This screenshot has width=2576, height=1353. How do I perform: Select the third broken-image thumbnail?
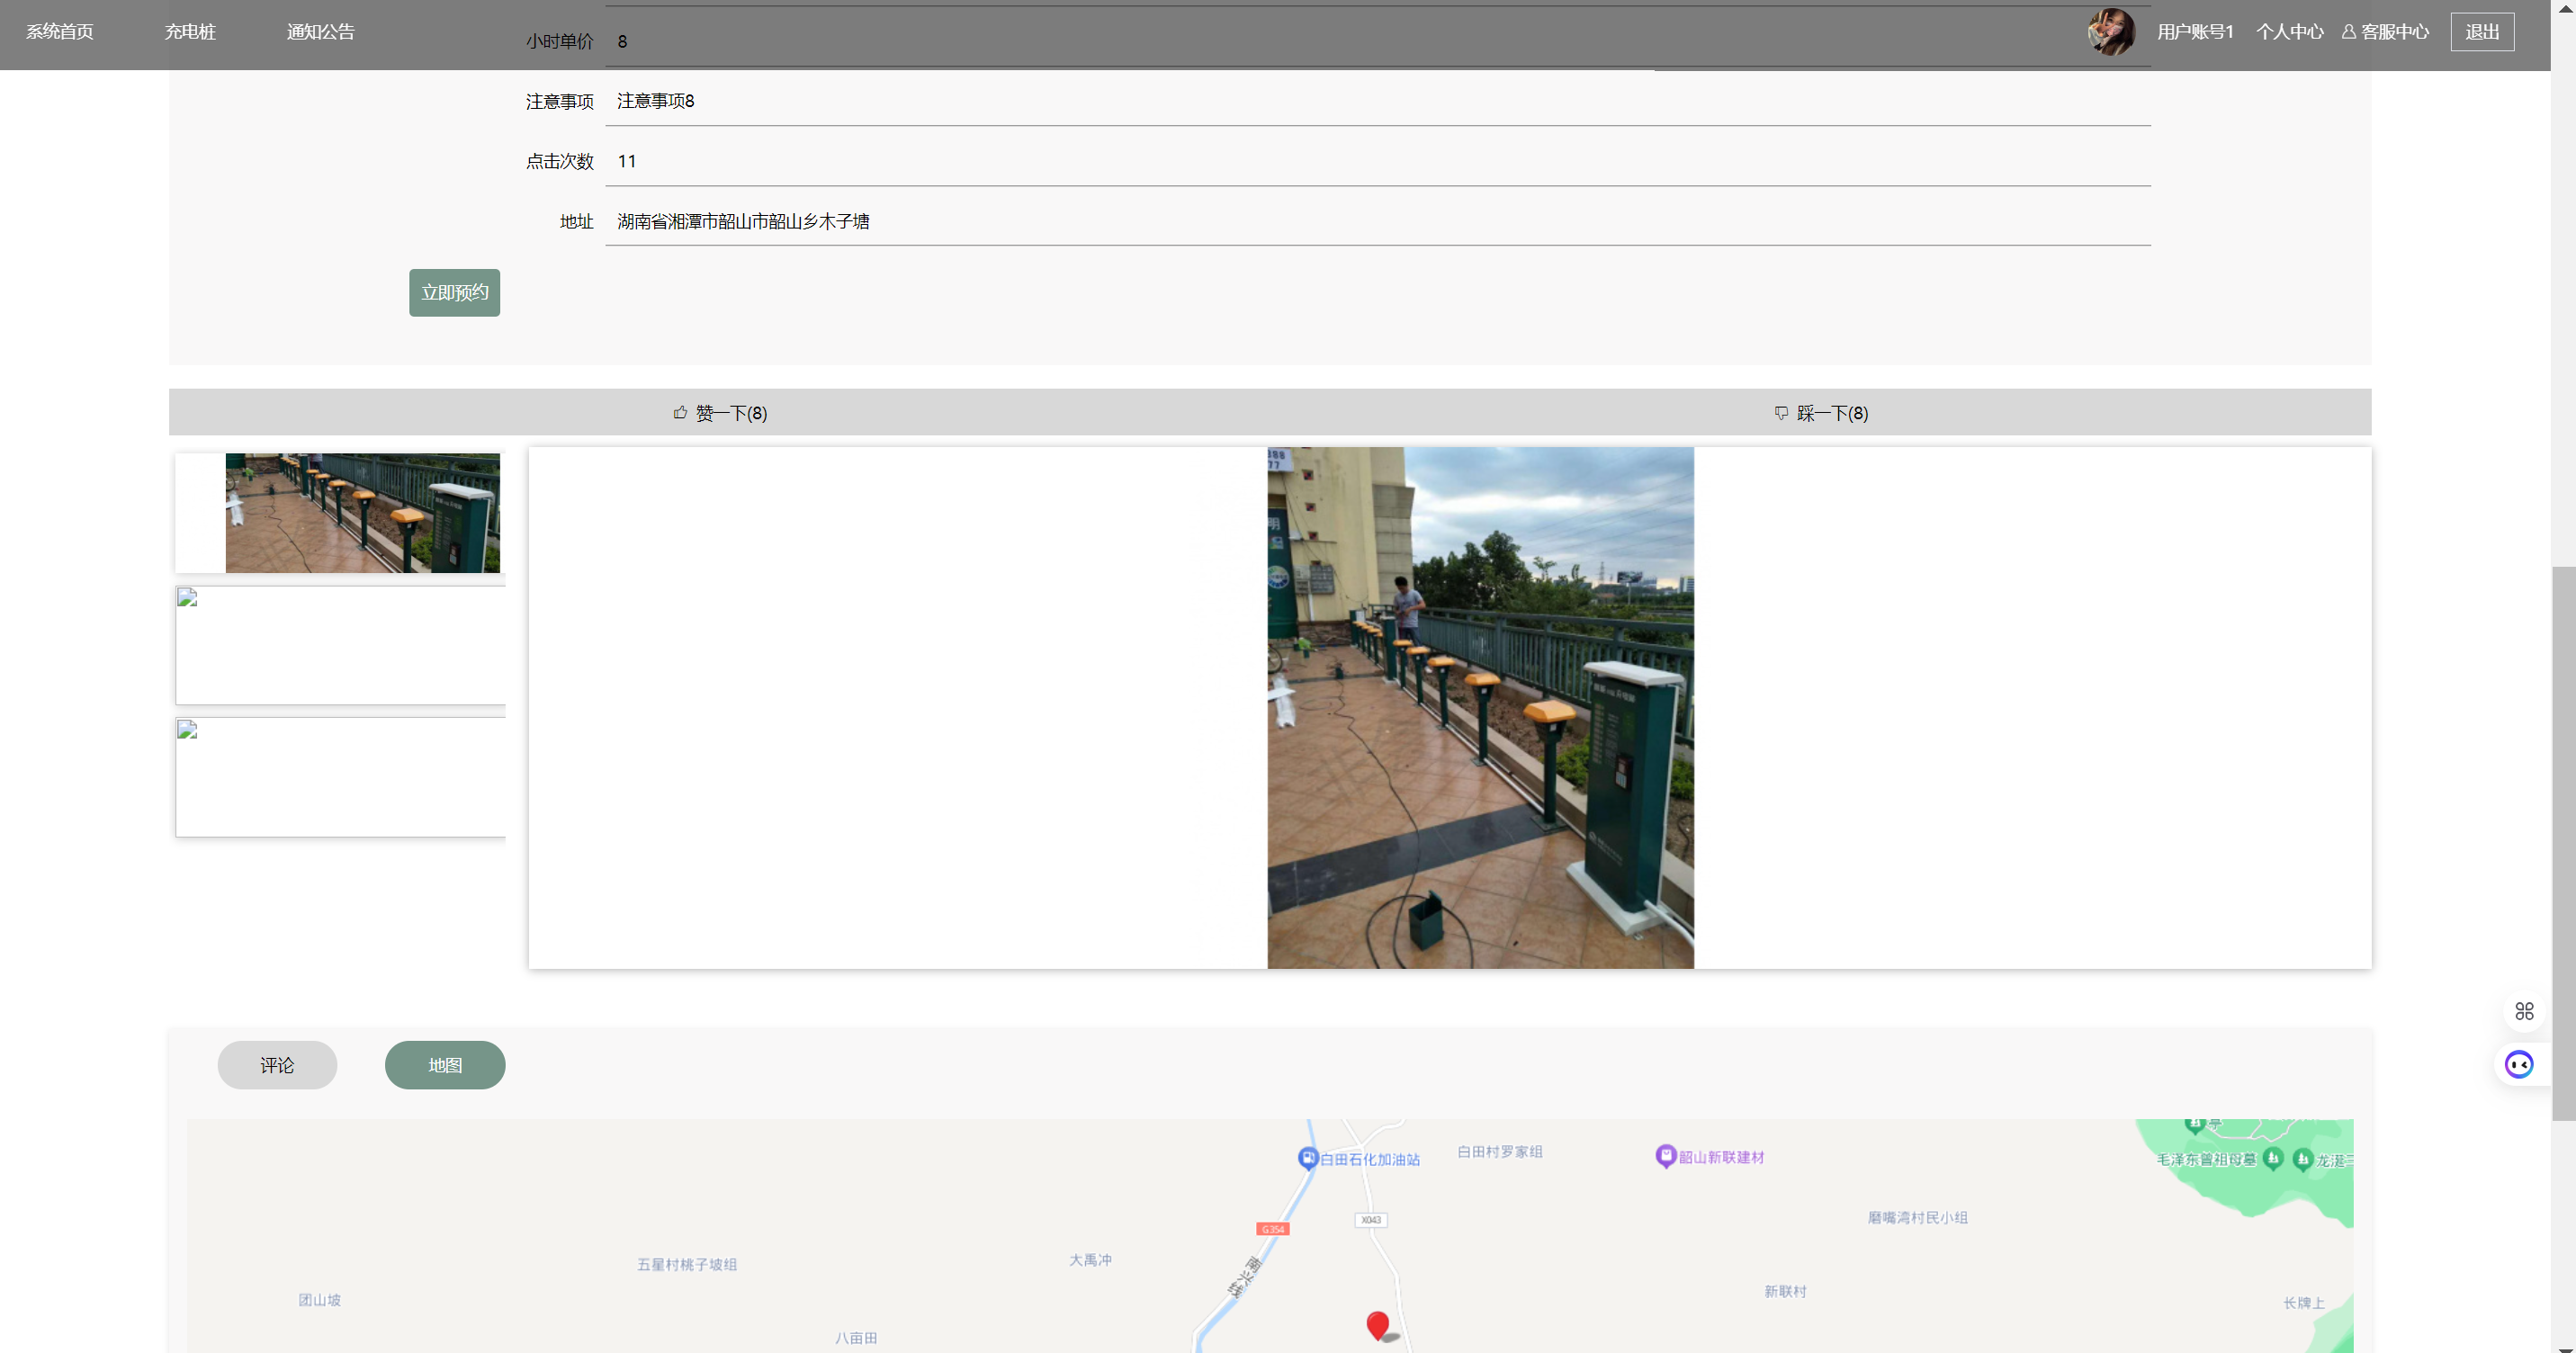(x=340, y=777)
